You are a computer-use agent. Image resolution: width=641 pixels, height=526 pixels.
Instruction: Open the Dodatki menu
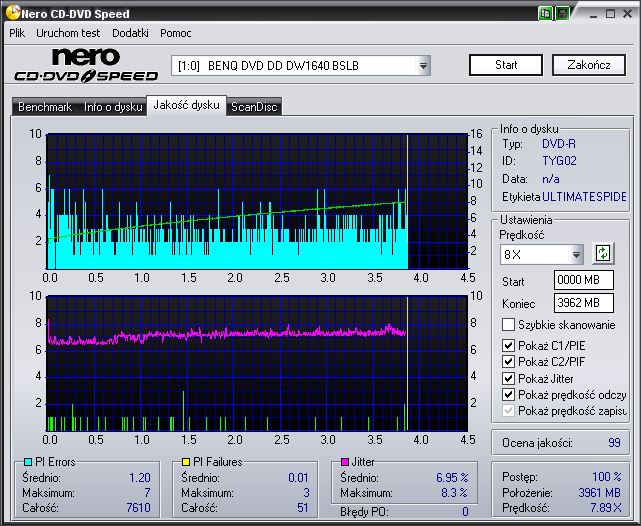pos(130,33)
